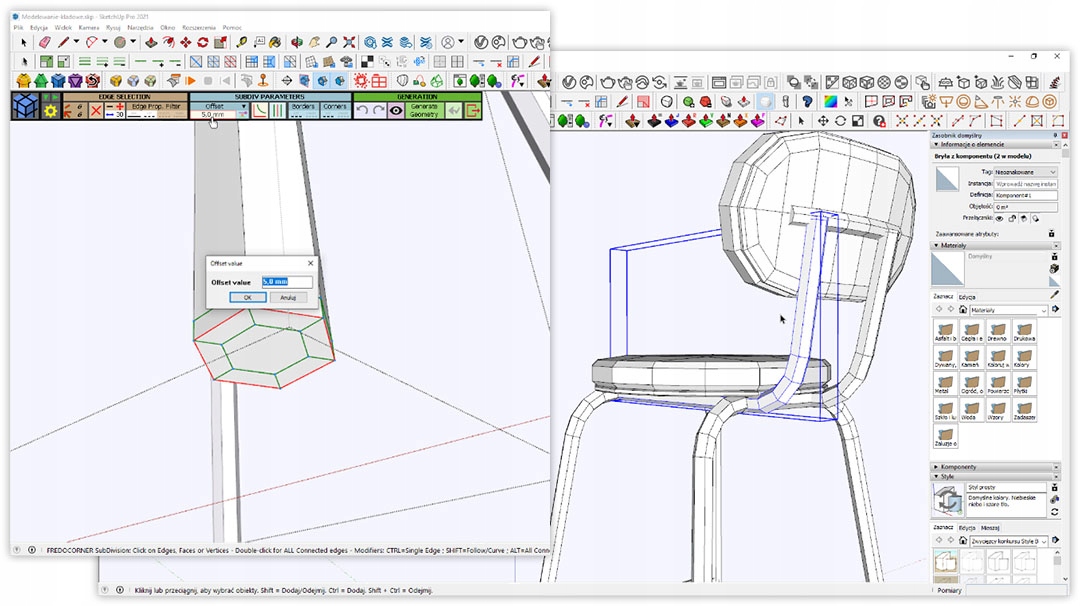Toggle the component visibility eye icon
Screen dimensions: 1080x606
pos(998,218)
